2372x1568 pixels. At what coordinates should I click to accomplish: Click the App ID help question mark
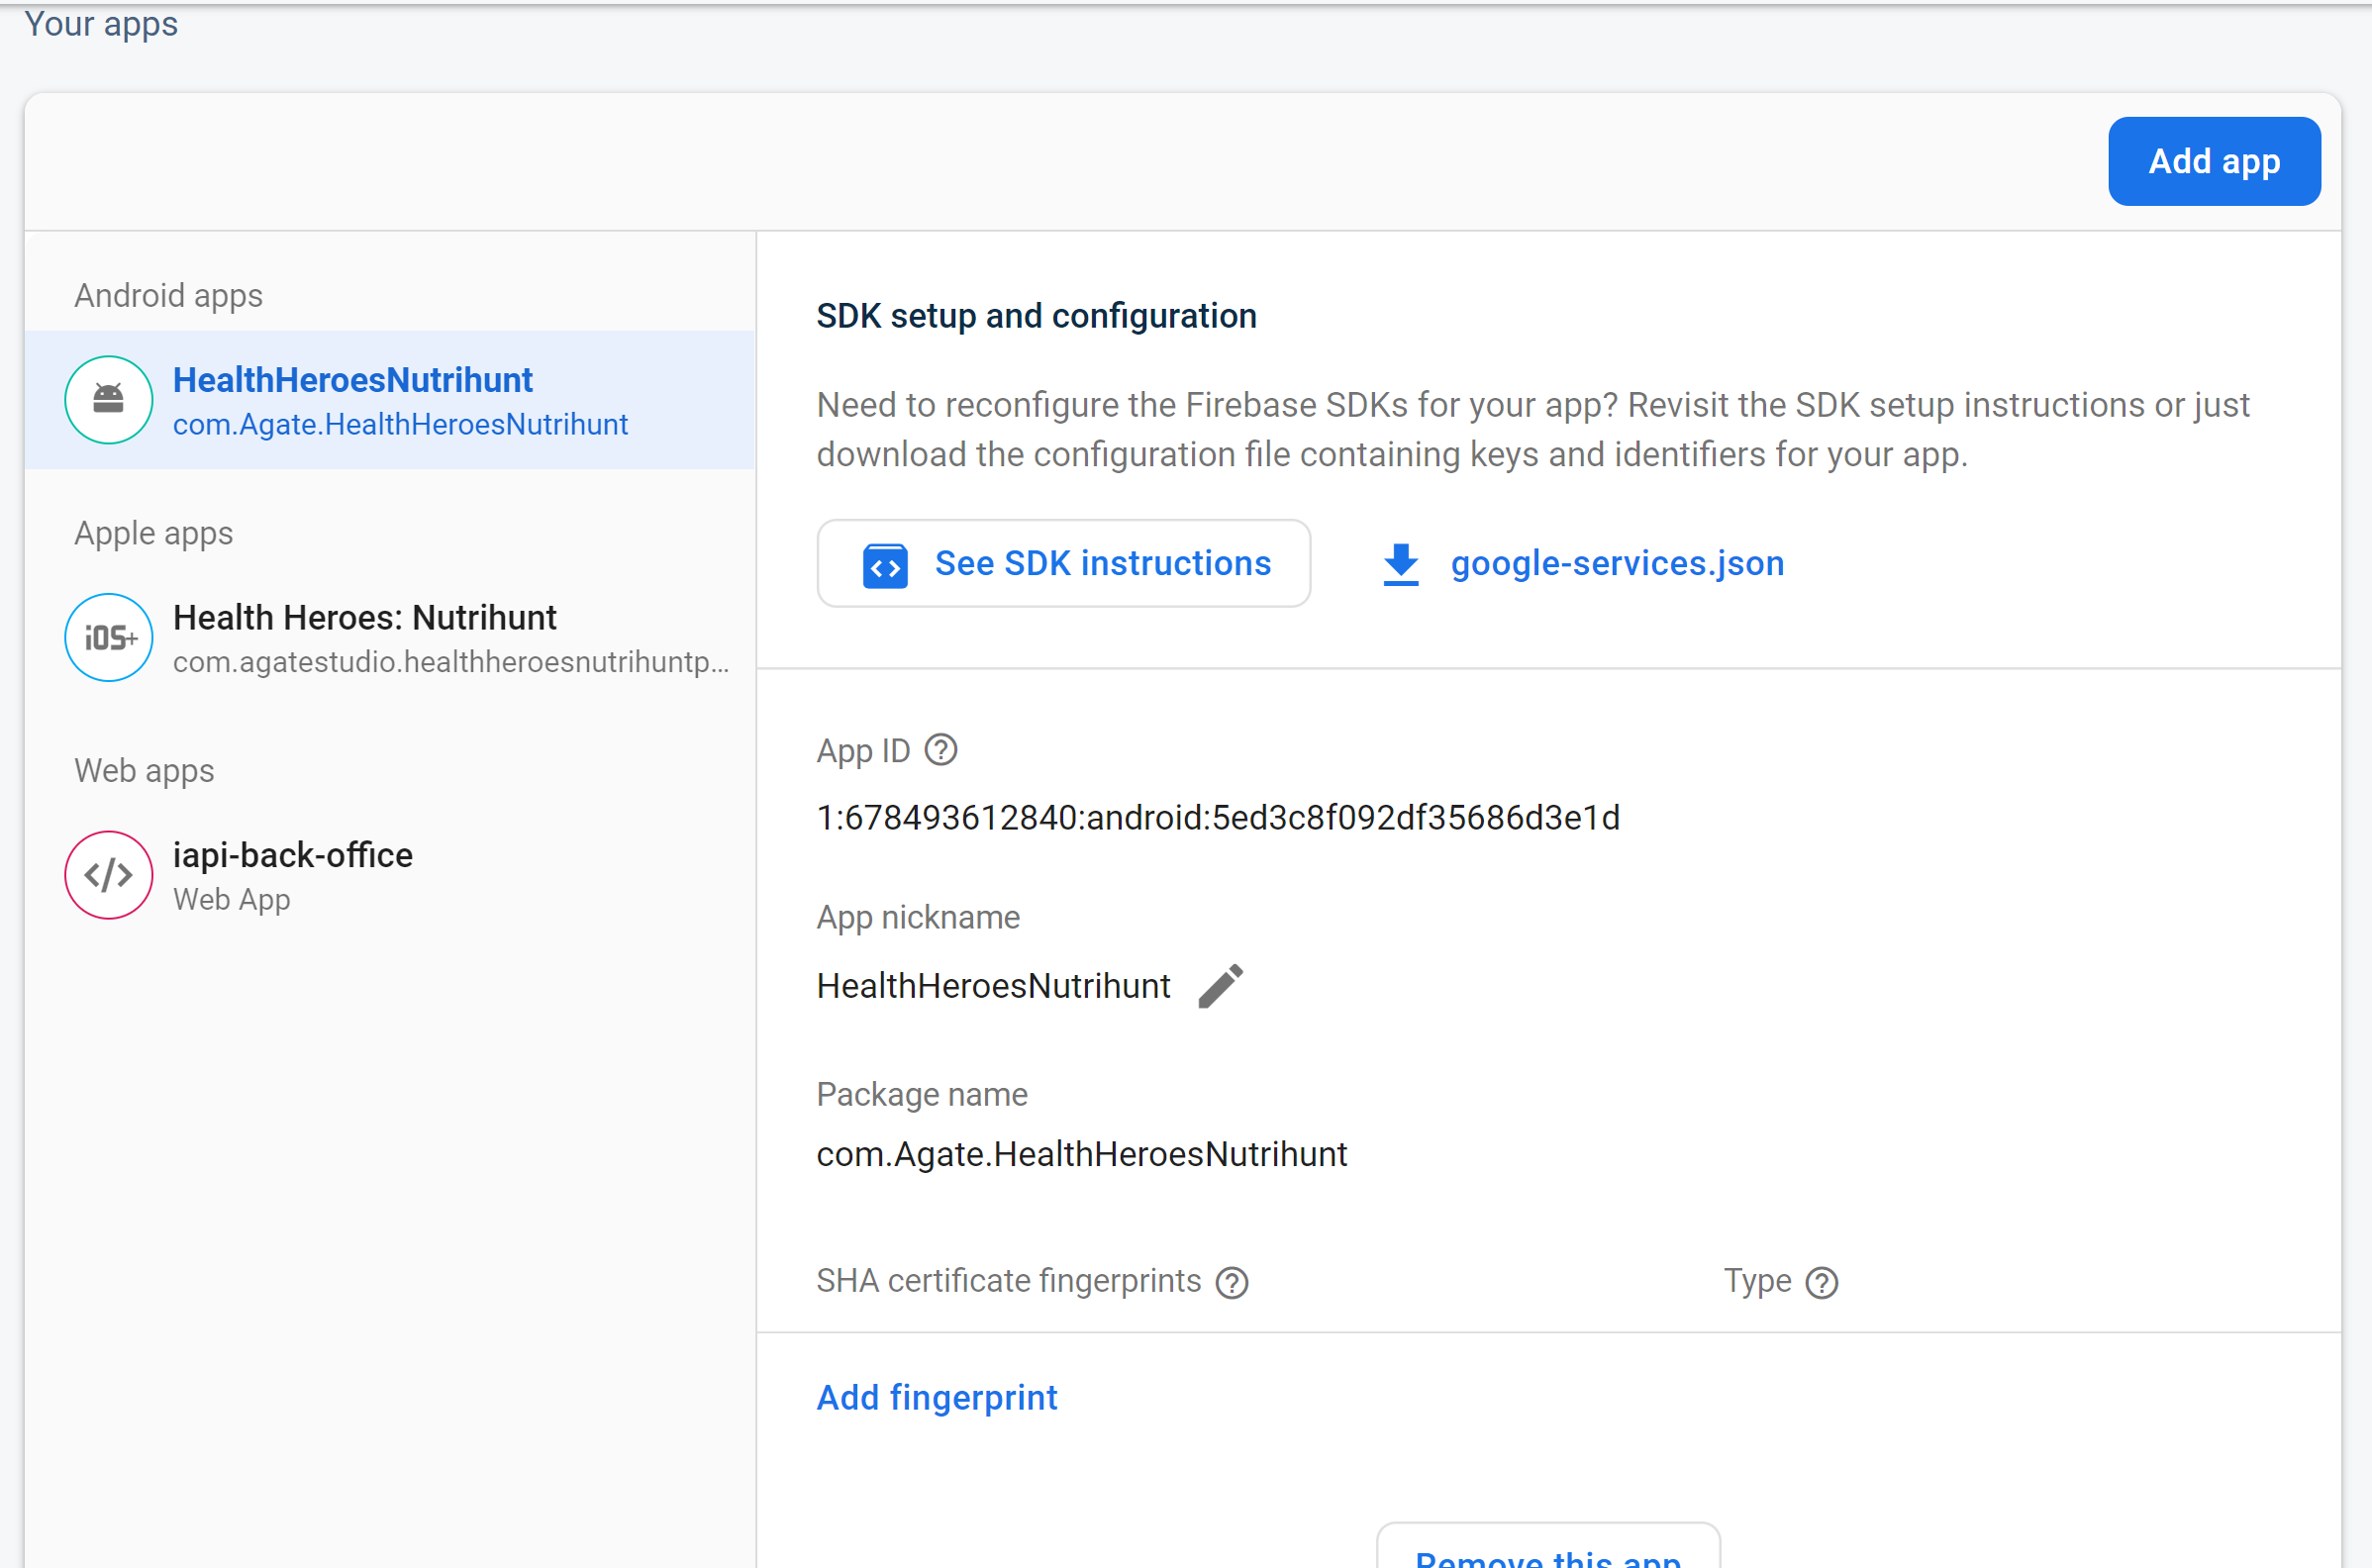940,750
